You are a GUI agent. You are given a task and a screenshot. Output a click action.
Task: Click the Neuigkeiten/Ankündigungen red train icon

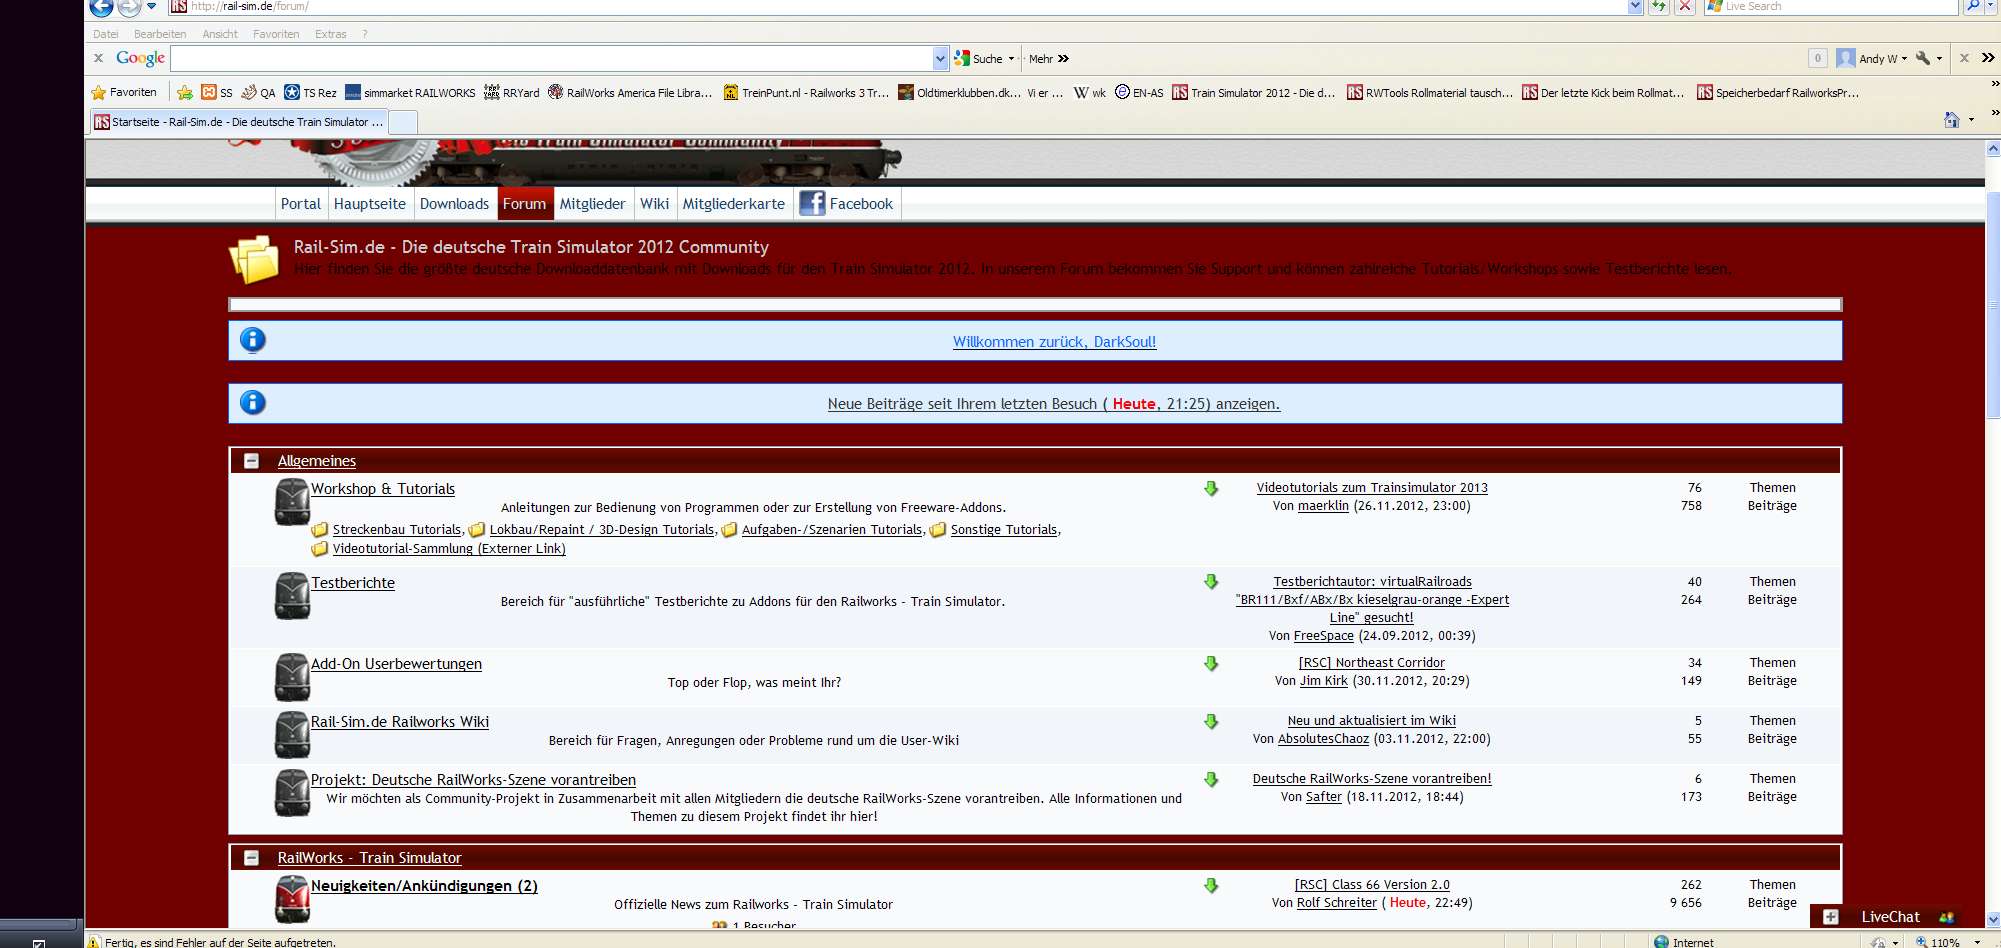pyautogui.click(x=292, y=898)
